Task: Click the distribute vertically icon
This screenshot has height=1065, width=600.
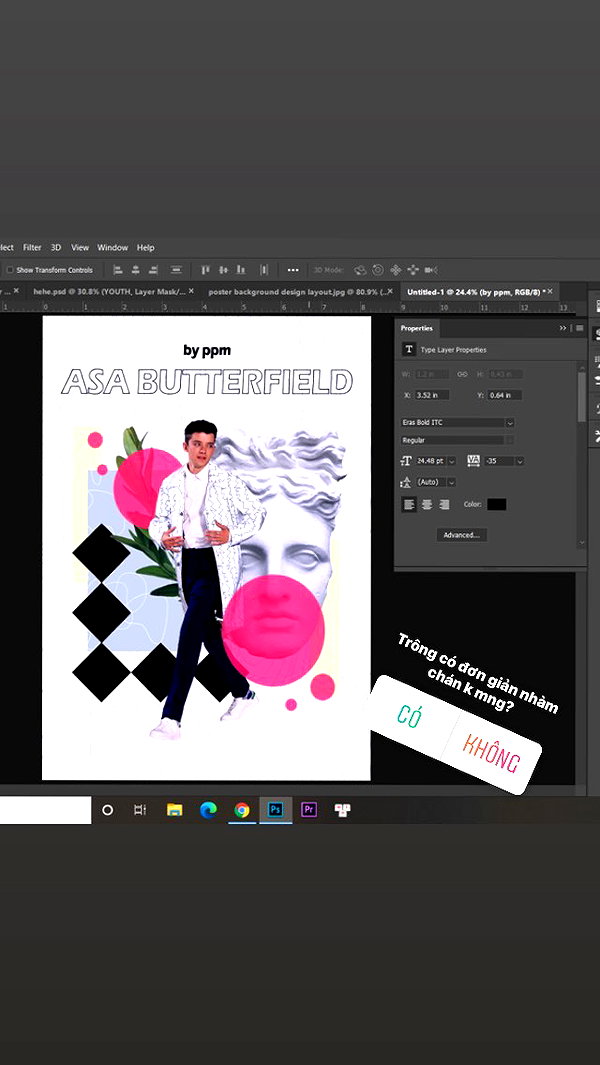Action: pos(176,270)
